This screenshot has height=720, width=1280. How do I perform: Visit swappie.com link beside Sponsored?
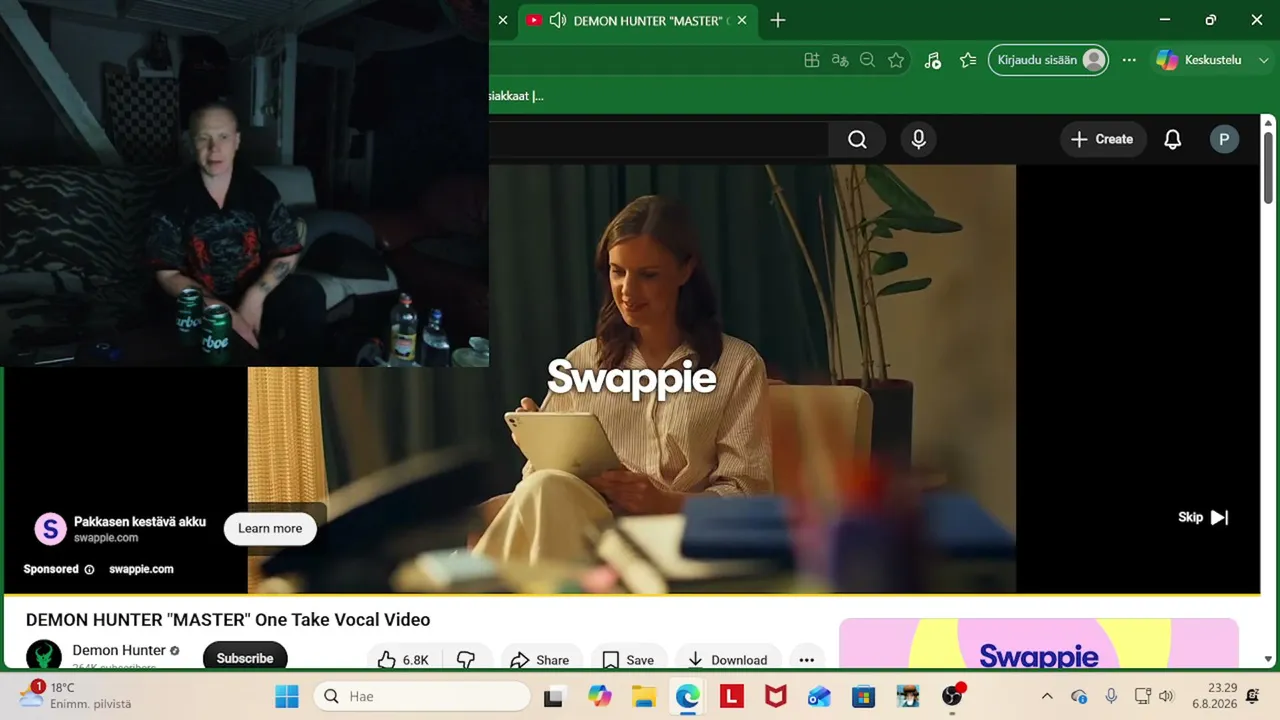141,569
